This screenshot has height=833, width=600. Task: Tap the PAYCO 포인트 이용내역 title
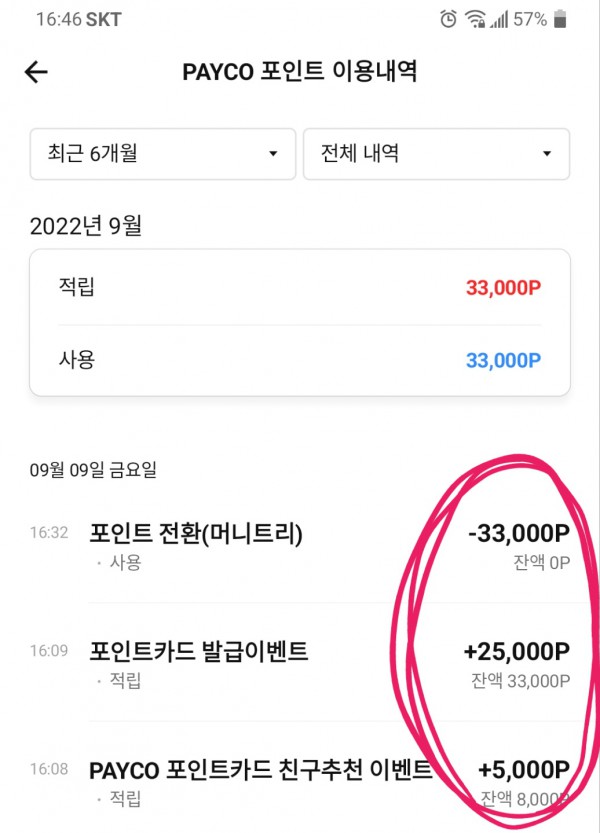pos(300,72)
